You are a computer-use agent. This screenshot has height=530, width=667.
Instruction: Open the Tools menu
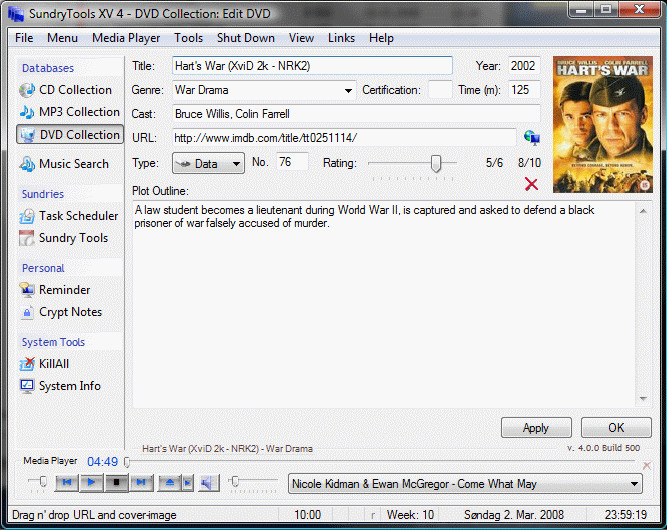tap(188, 38)
